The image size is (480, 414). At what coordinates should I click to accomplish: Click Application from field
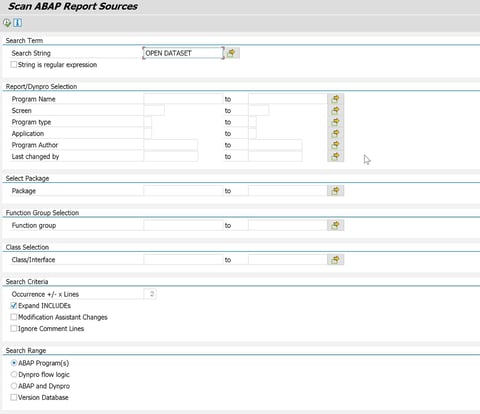[x=148, y=133]
